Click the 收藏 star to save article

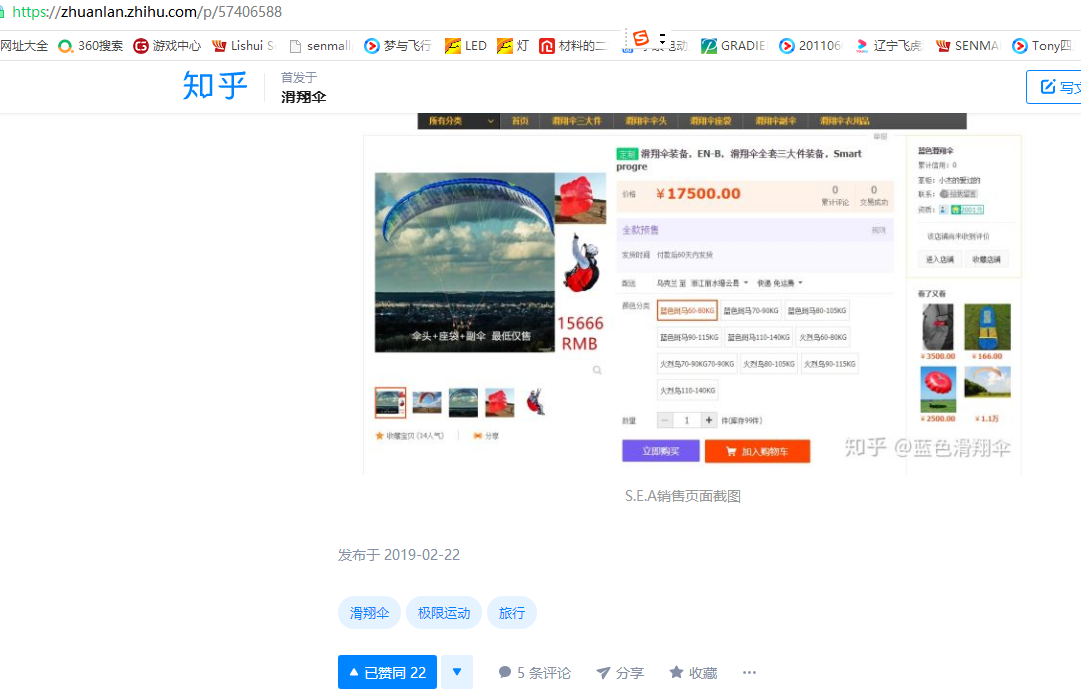click(693, 672)
